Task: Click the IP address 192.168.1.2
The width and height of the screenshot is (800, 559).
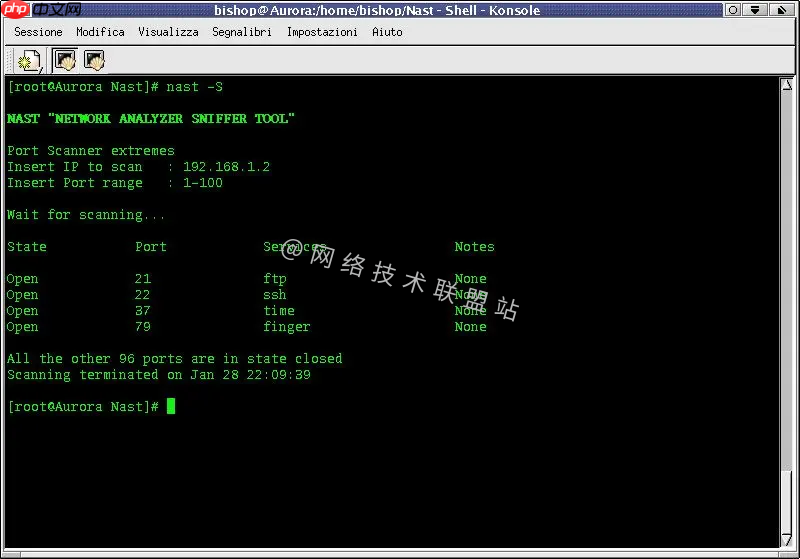Action: point(226,167)
